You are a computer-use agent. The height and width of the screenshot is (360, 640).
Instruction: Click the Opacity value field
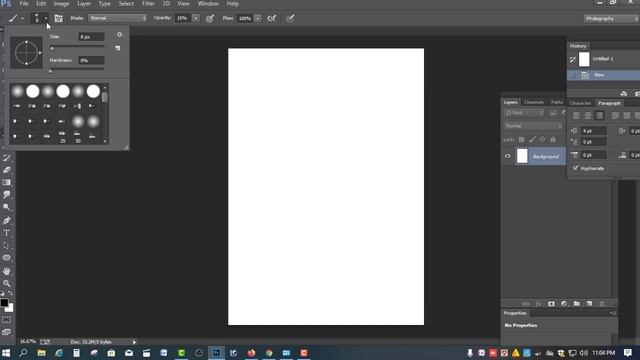coord(182,18)
